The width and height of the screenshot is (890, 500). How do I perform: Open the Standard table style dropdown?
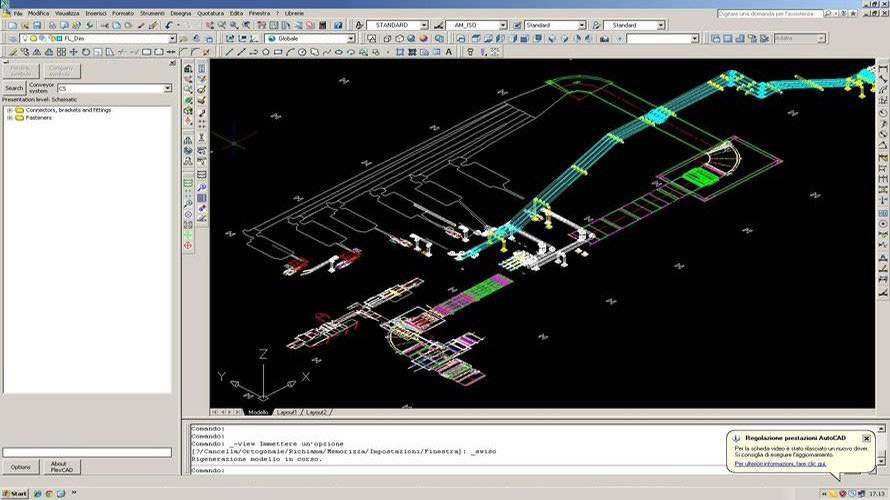582,25
